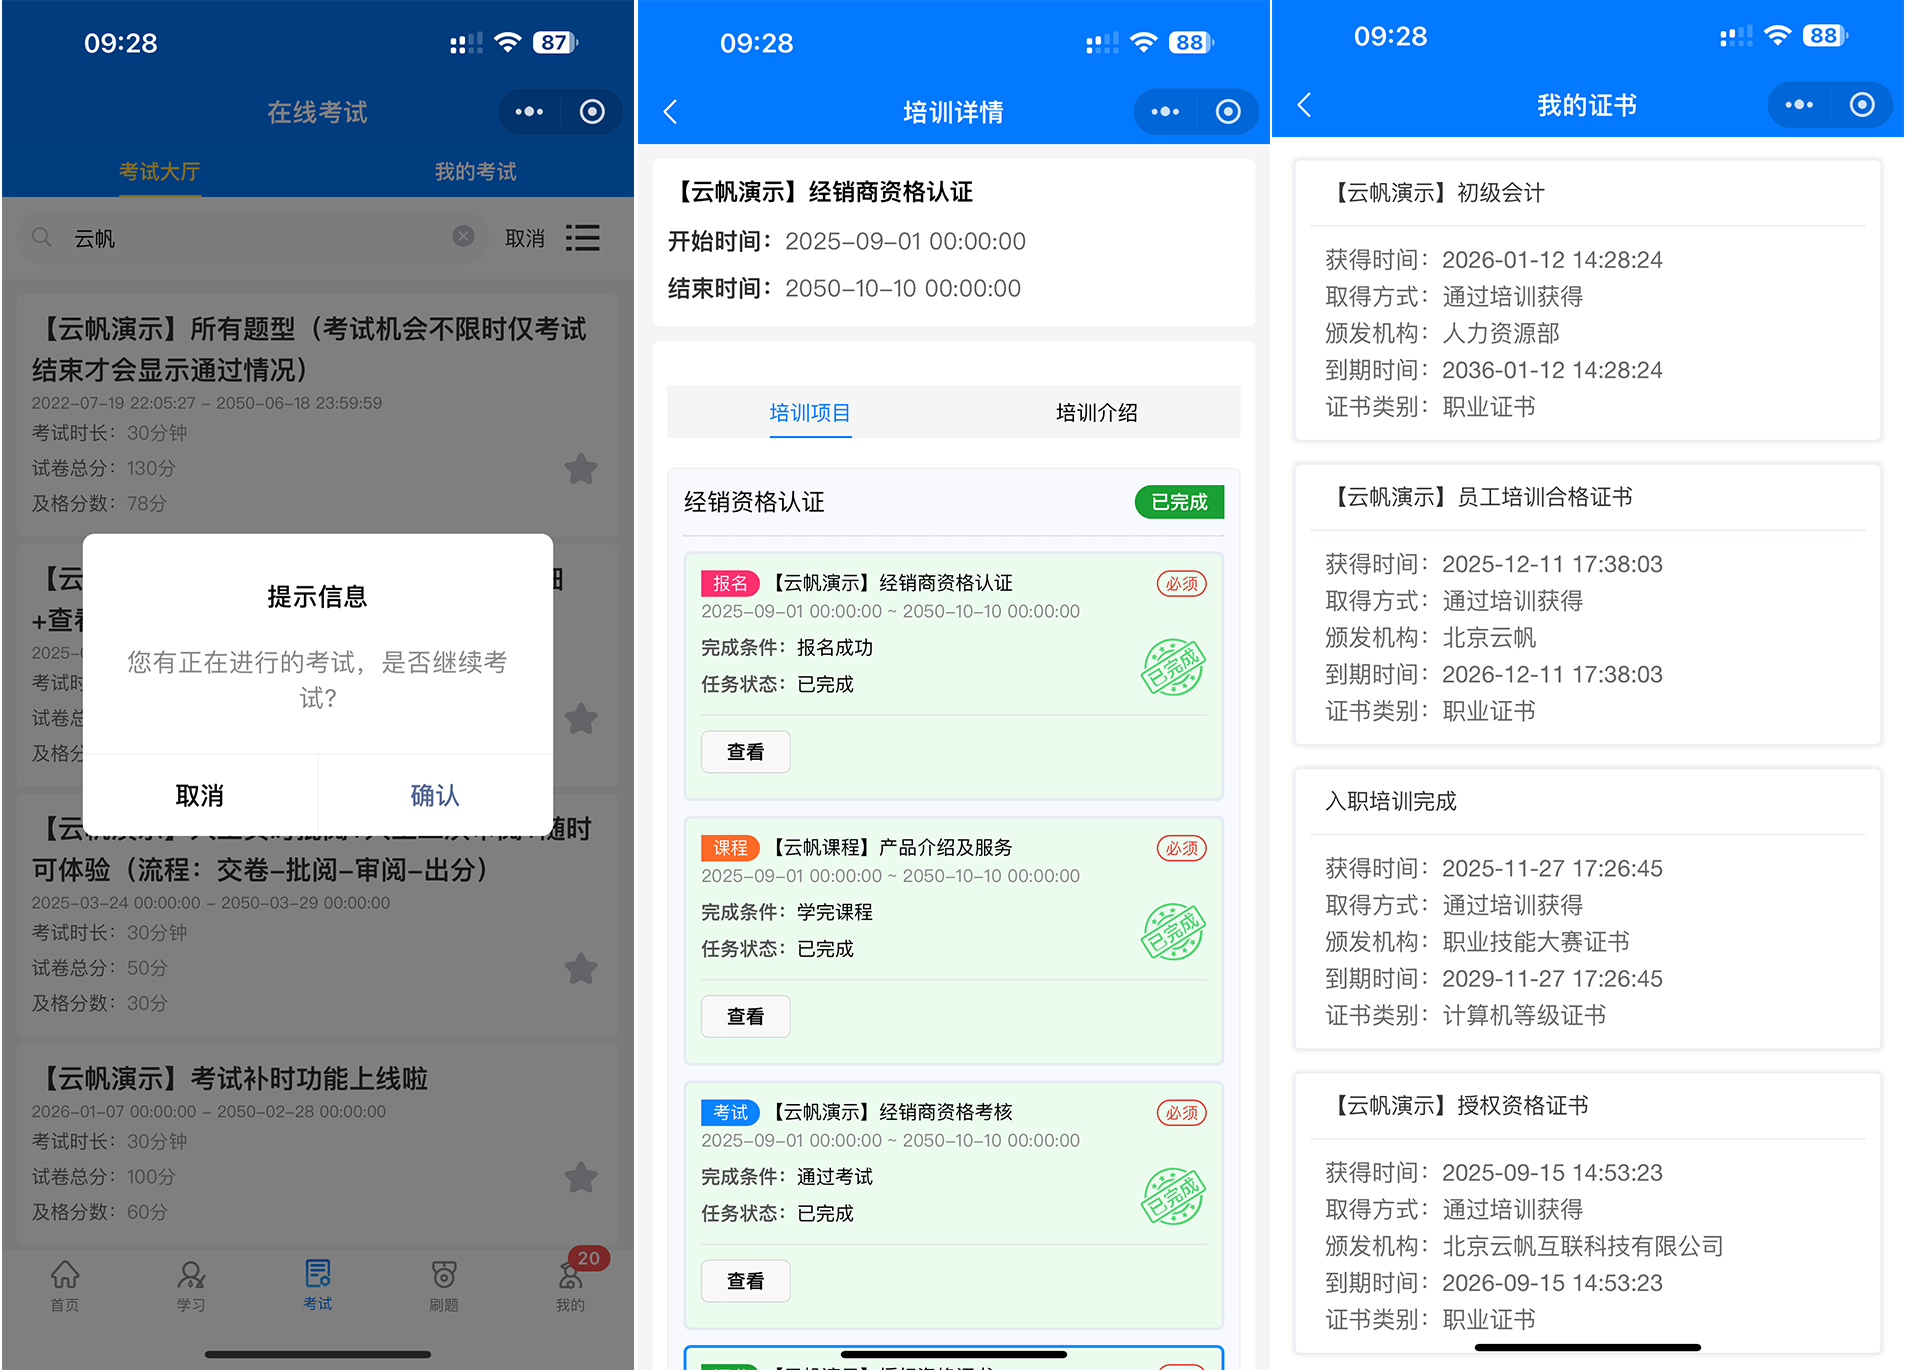The width and height of the screenshot is (1905, 1370).
Task: Tap the back arrow on 培训详情 page
Action: [670, 112]
